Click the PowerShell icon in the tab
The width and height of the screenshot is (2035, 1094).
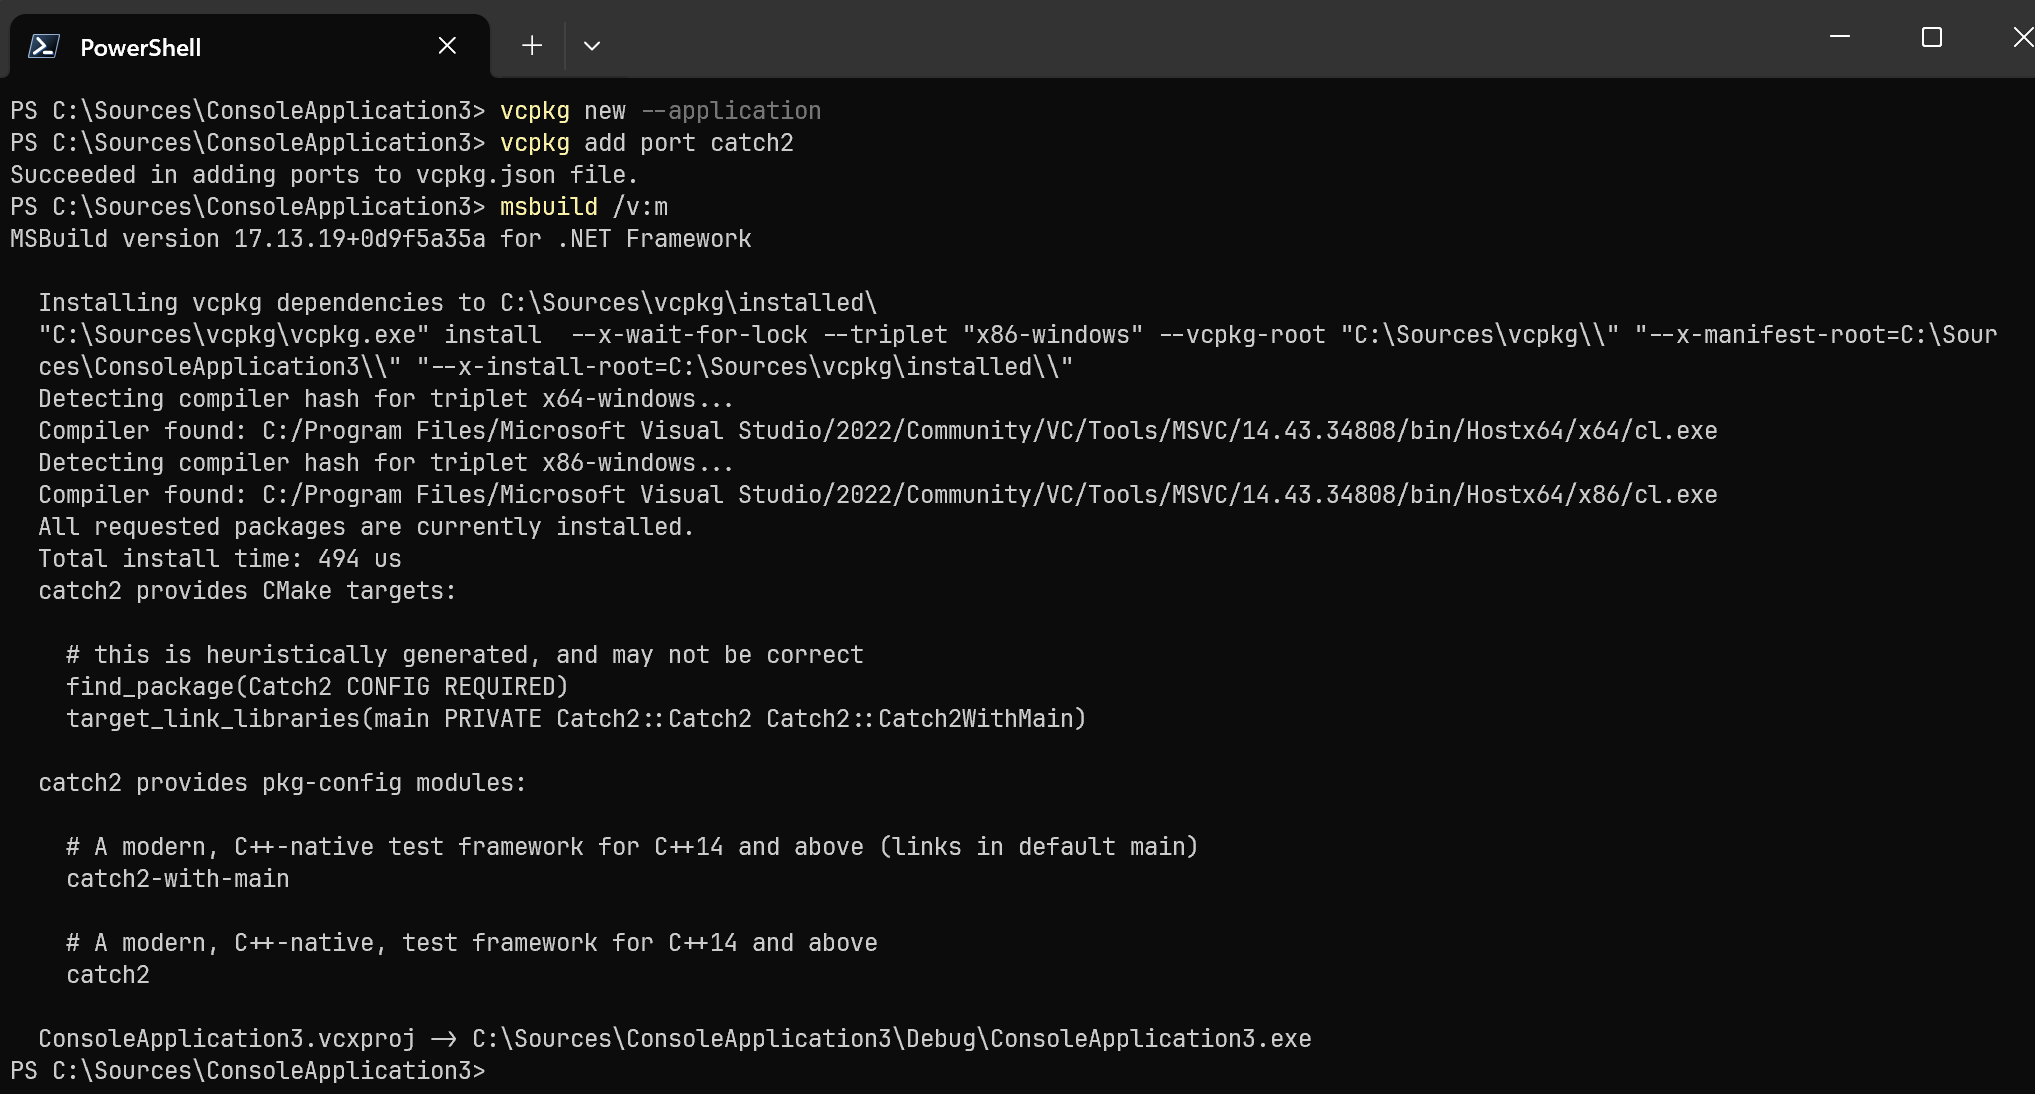coord(43,46)
